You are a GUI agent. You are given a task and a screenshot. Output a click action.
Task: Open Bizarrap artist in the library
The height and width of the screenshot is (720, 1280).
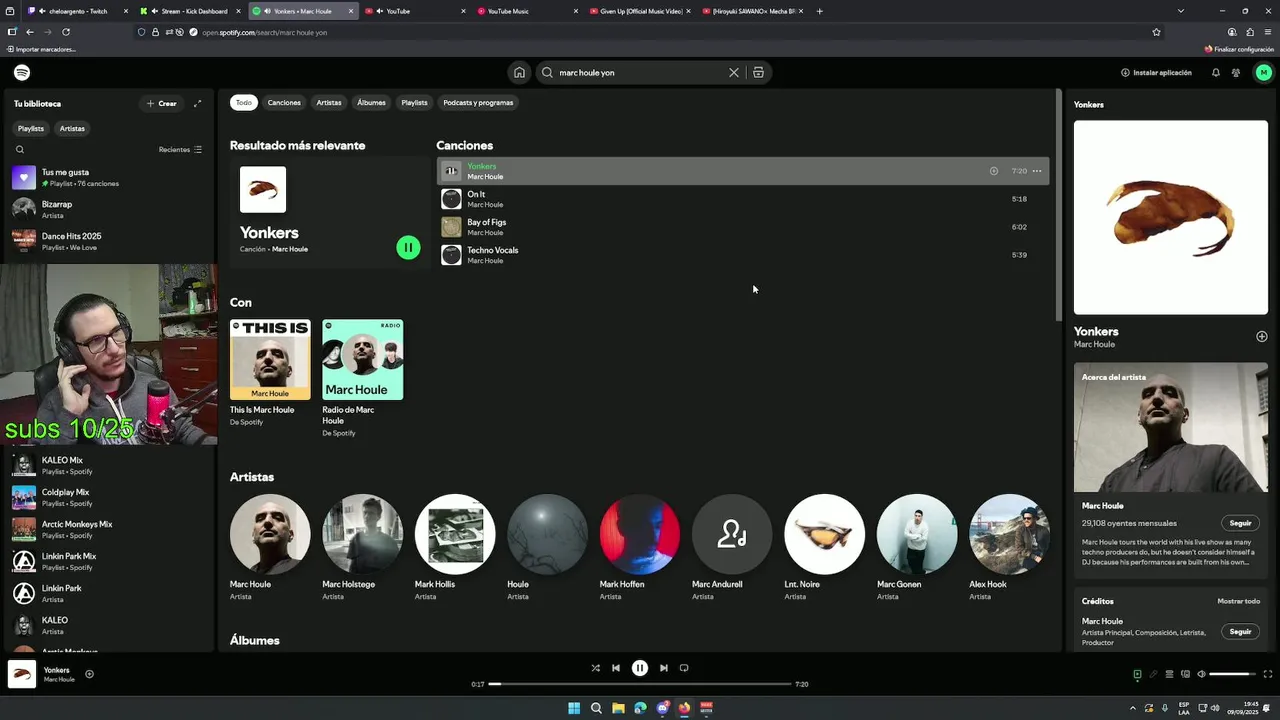point(108,209)
